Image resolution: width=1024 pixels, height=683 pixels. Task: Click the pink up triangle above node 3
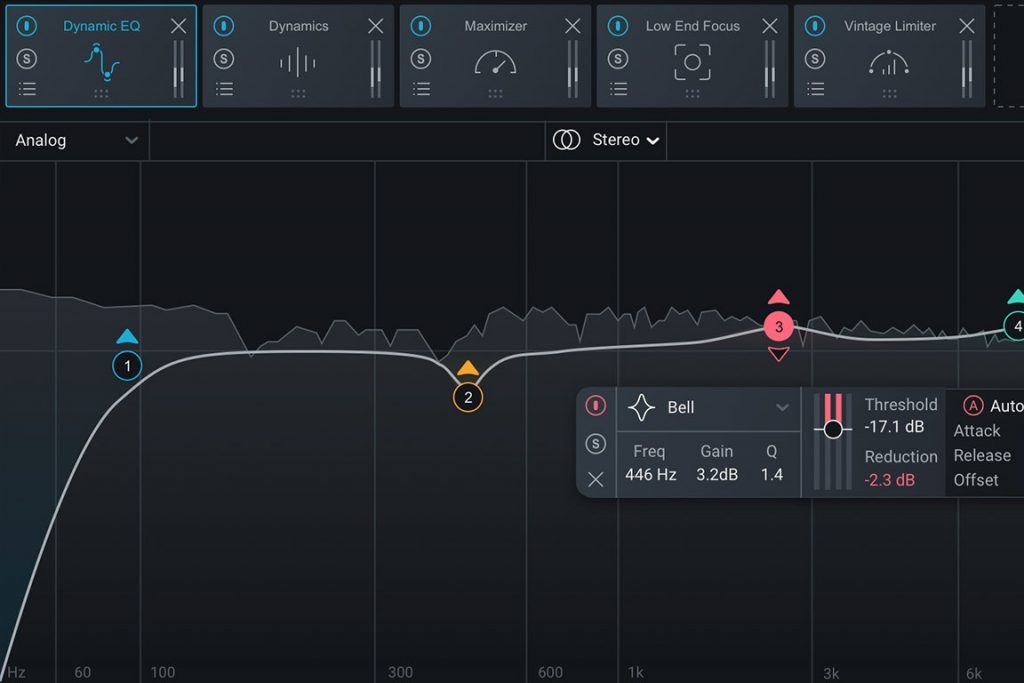click(778, 297)
